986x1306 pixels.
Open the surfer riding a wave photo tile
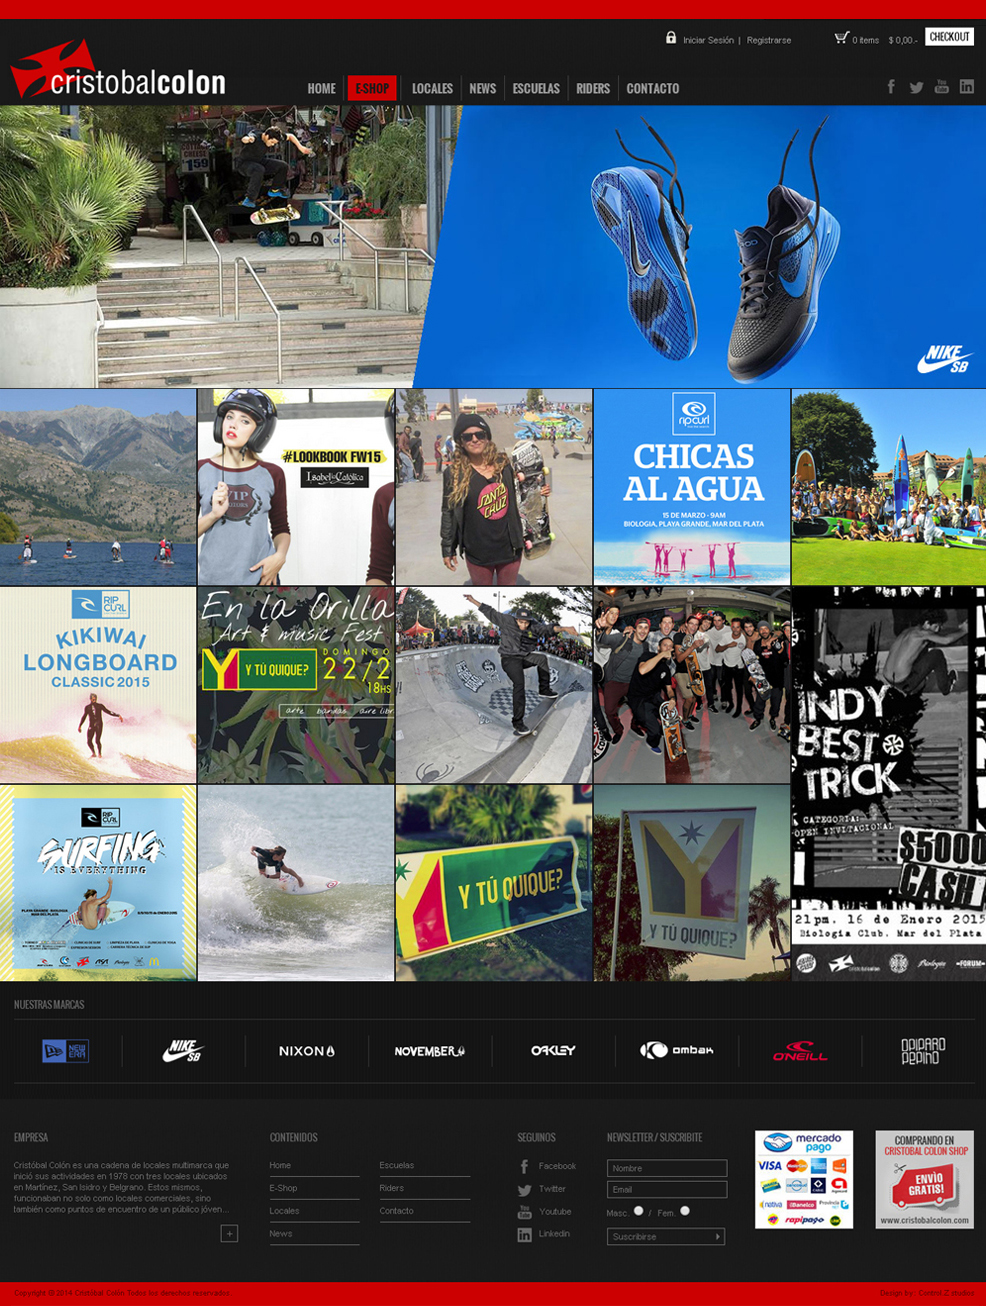click(296, 883)
